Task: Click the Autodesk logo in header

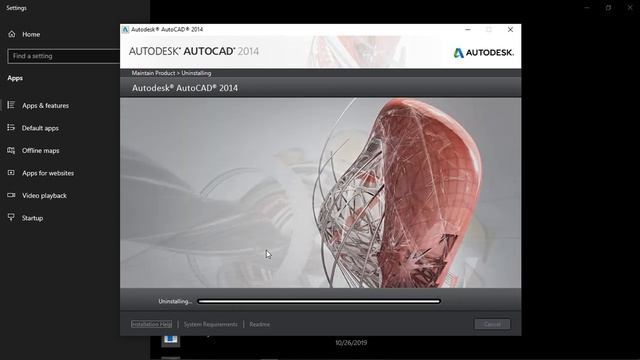Action: pyautogui.click(x=484, y=53)
